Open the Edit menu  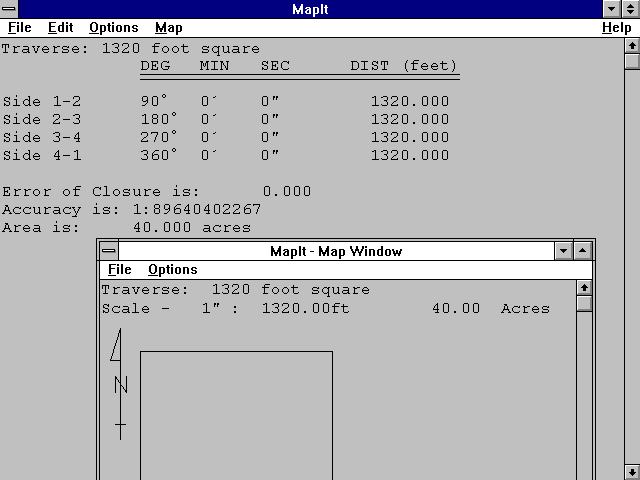[x=60, y=28]
